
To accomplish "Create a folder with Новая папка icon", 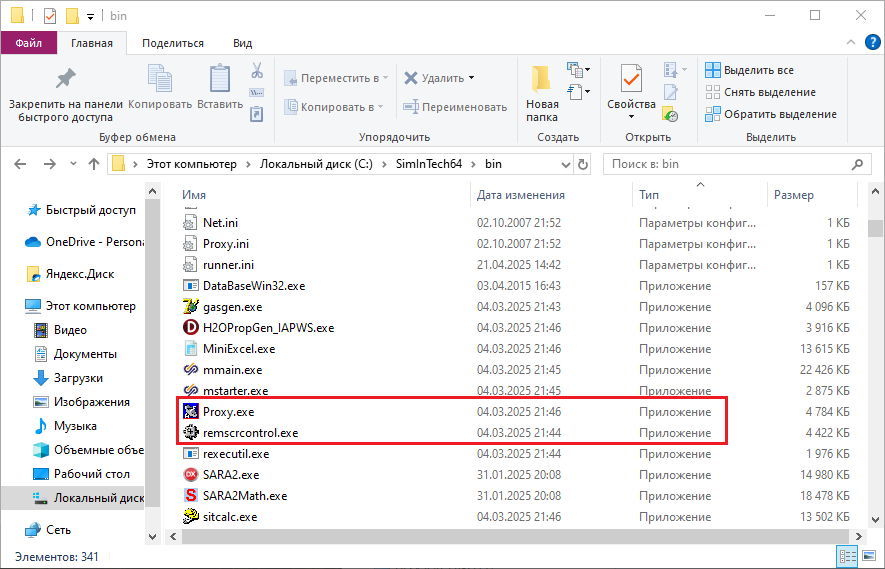I will coord(541,80).
